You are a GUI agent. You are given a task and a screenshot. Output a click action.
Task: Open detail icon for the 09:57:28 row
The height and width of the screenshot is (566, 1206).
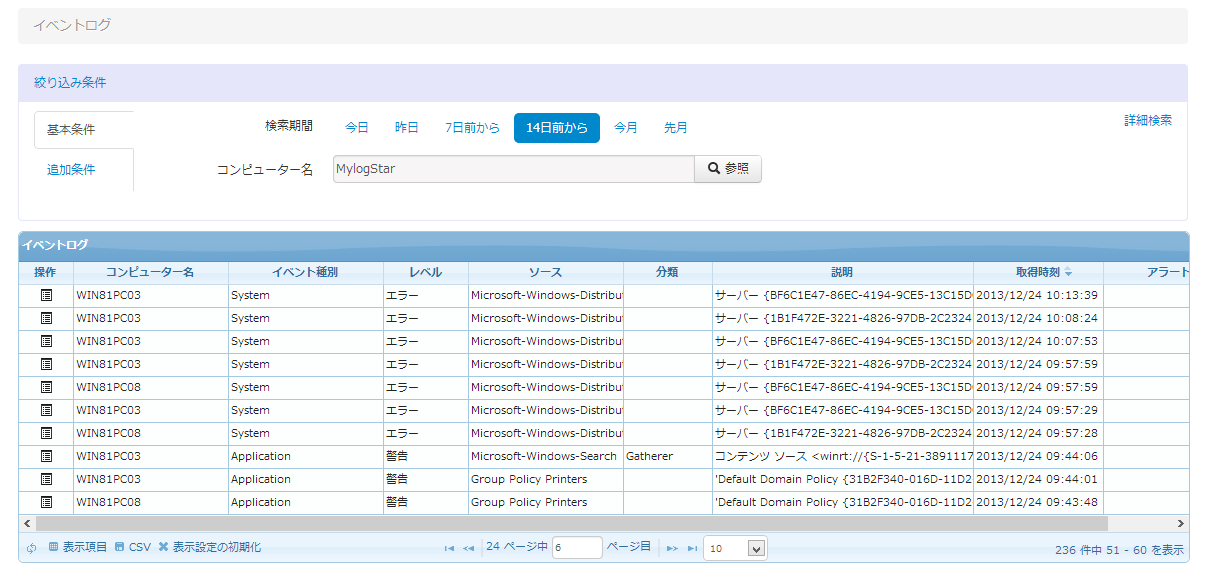point(45,433)
